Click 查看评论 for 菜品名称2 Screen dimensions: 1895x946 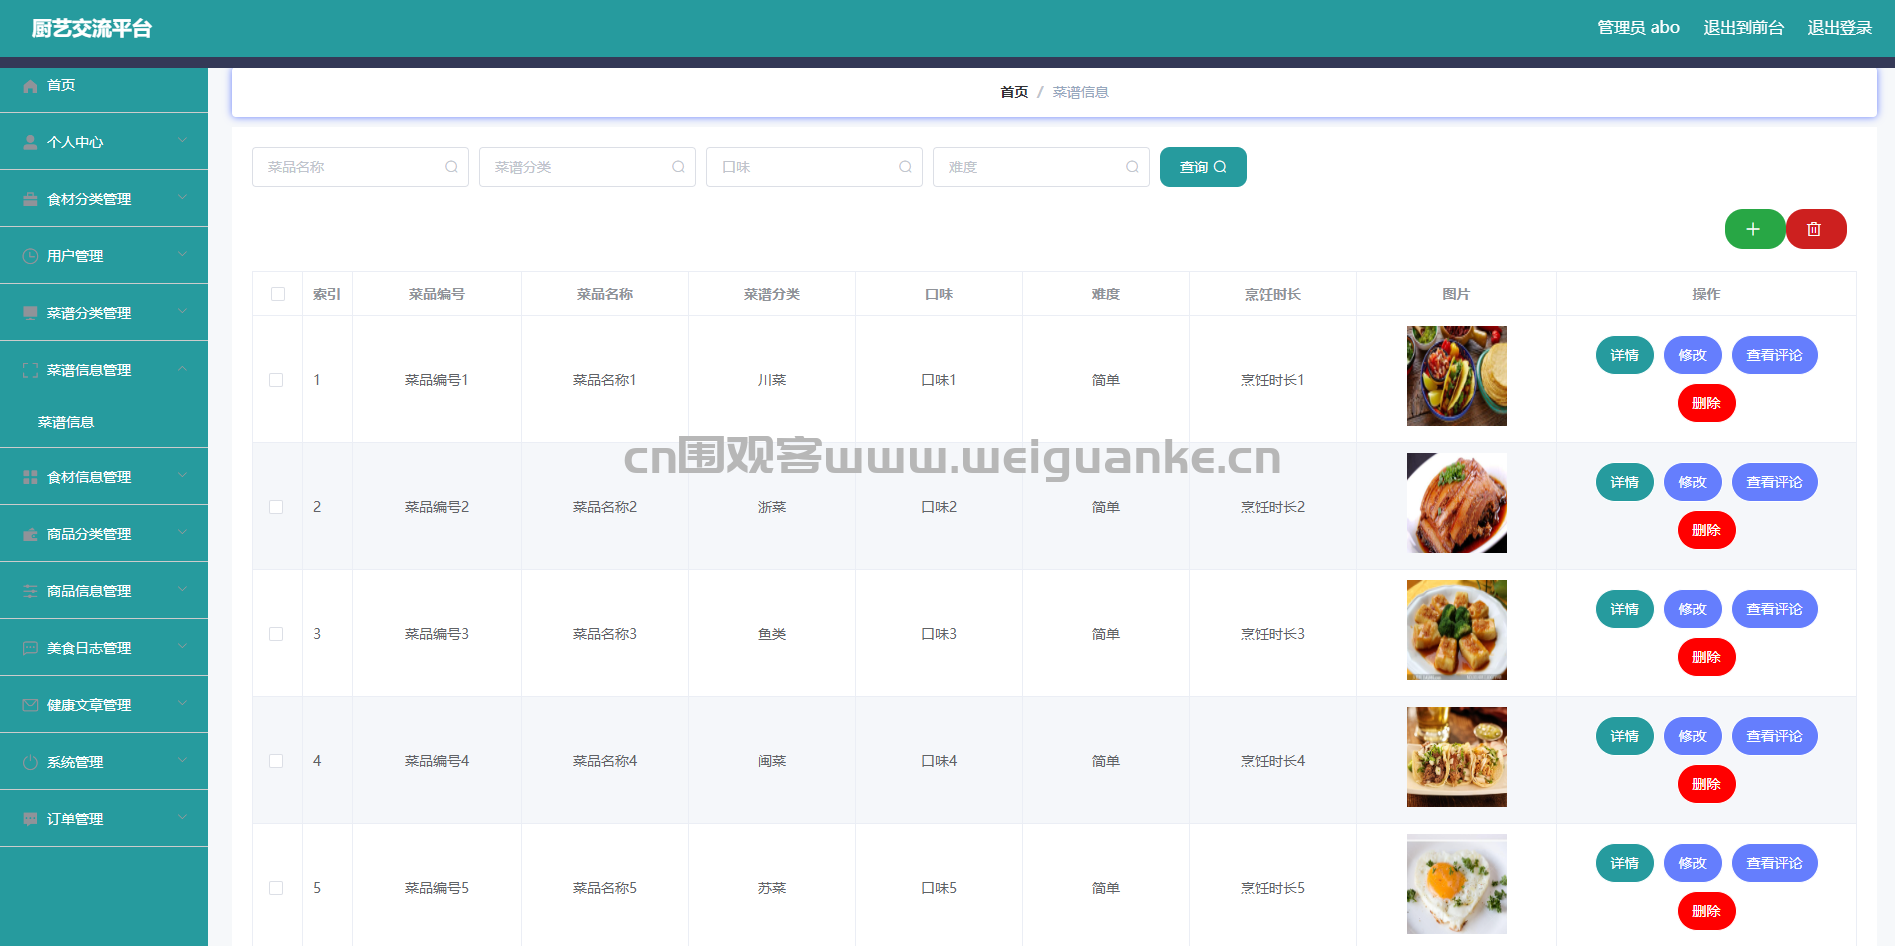tap(1774, 482)
